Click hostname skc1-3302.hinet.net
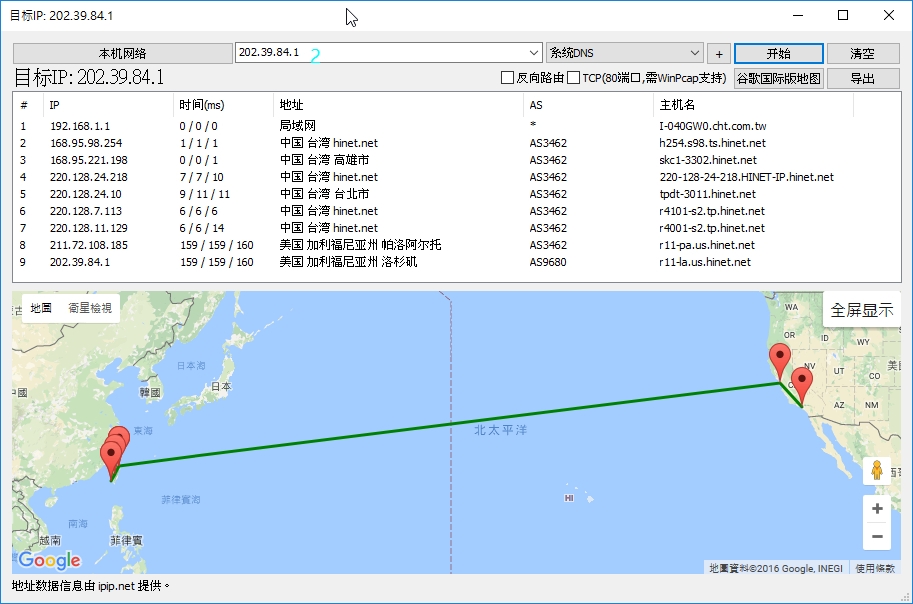The width and height of the screenshot is (913, 604). point(708,160)
